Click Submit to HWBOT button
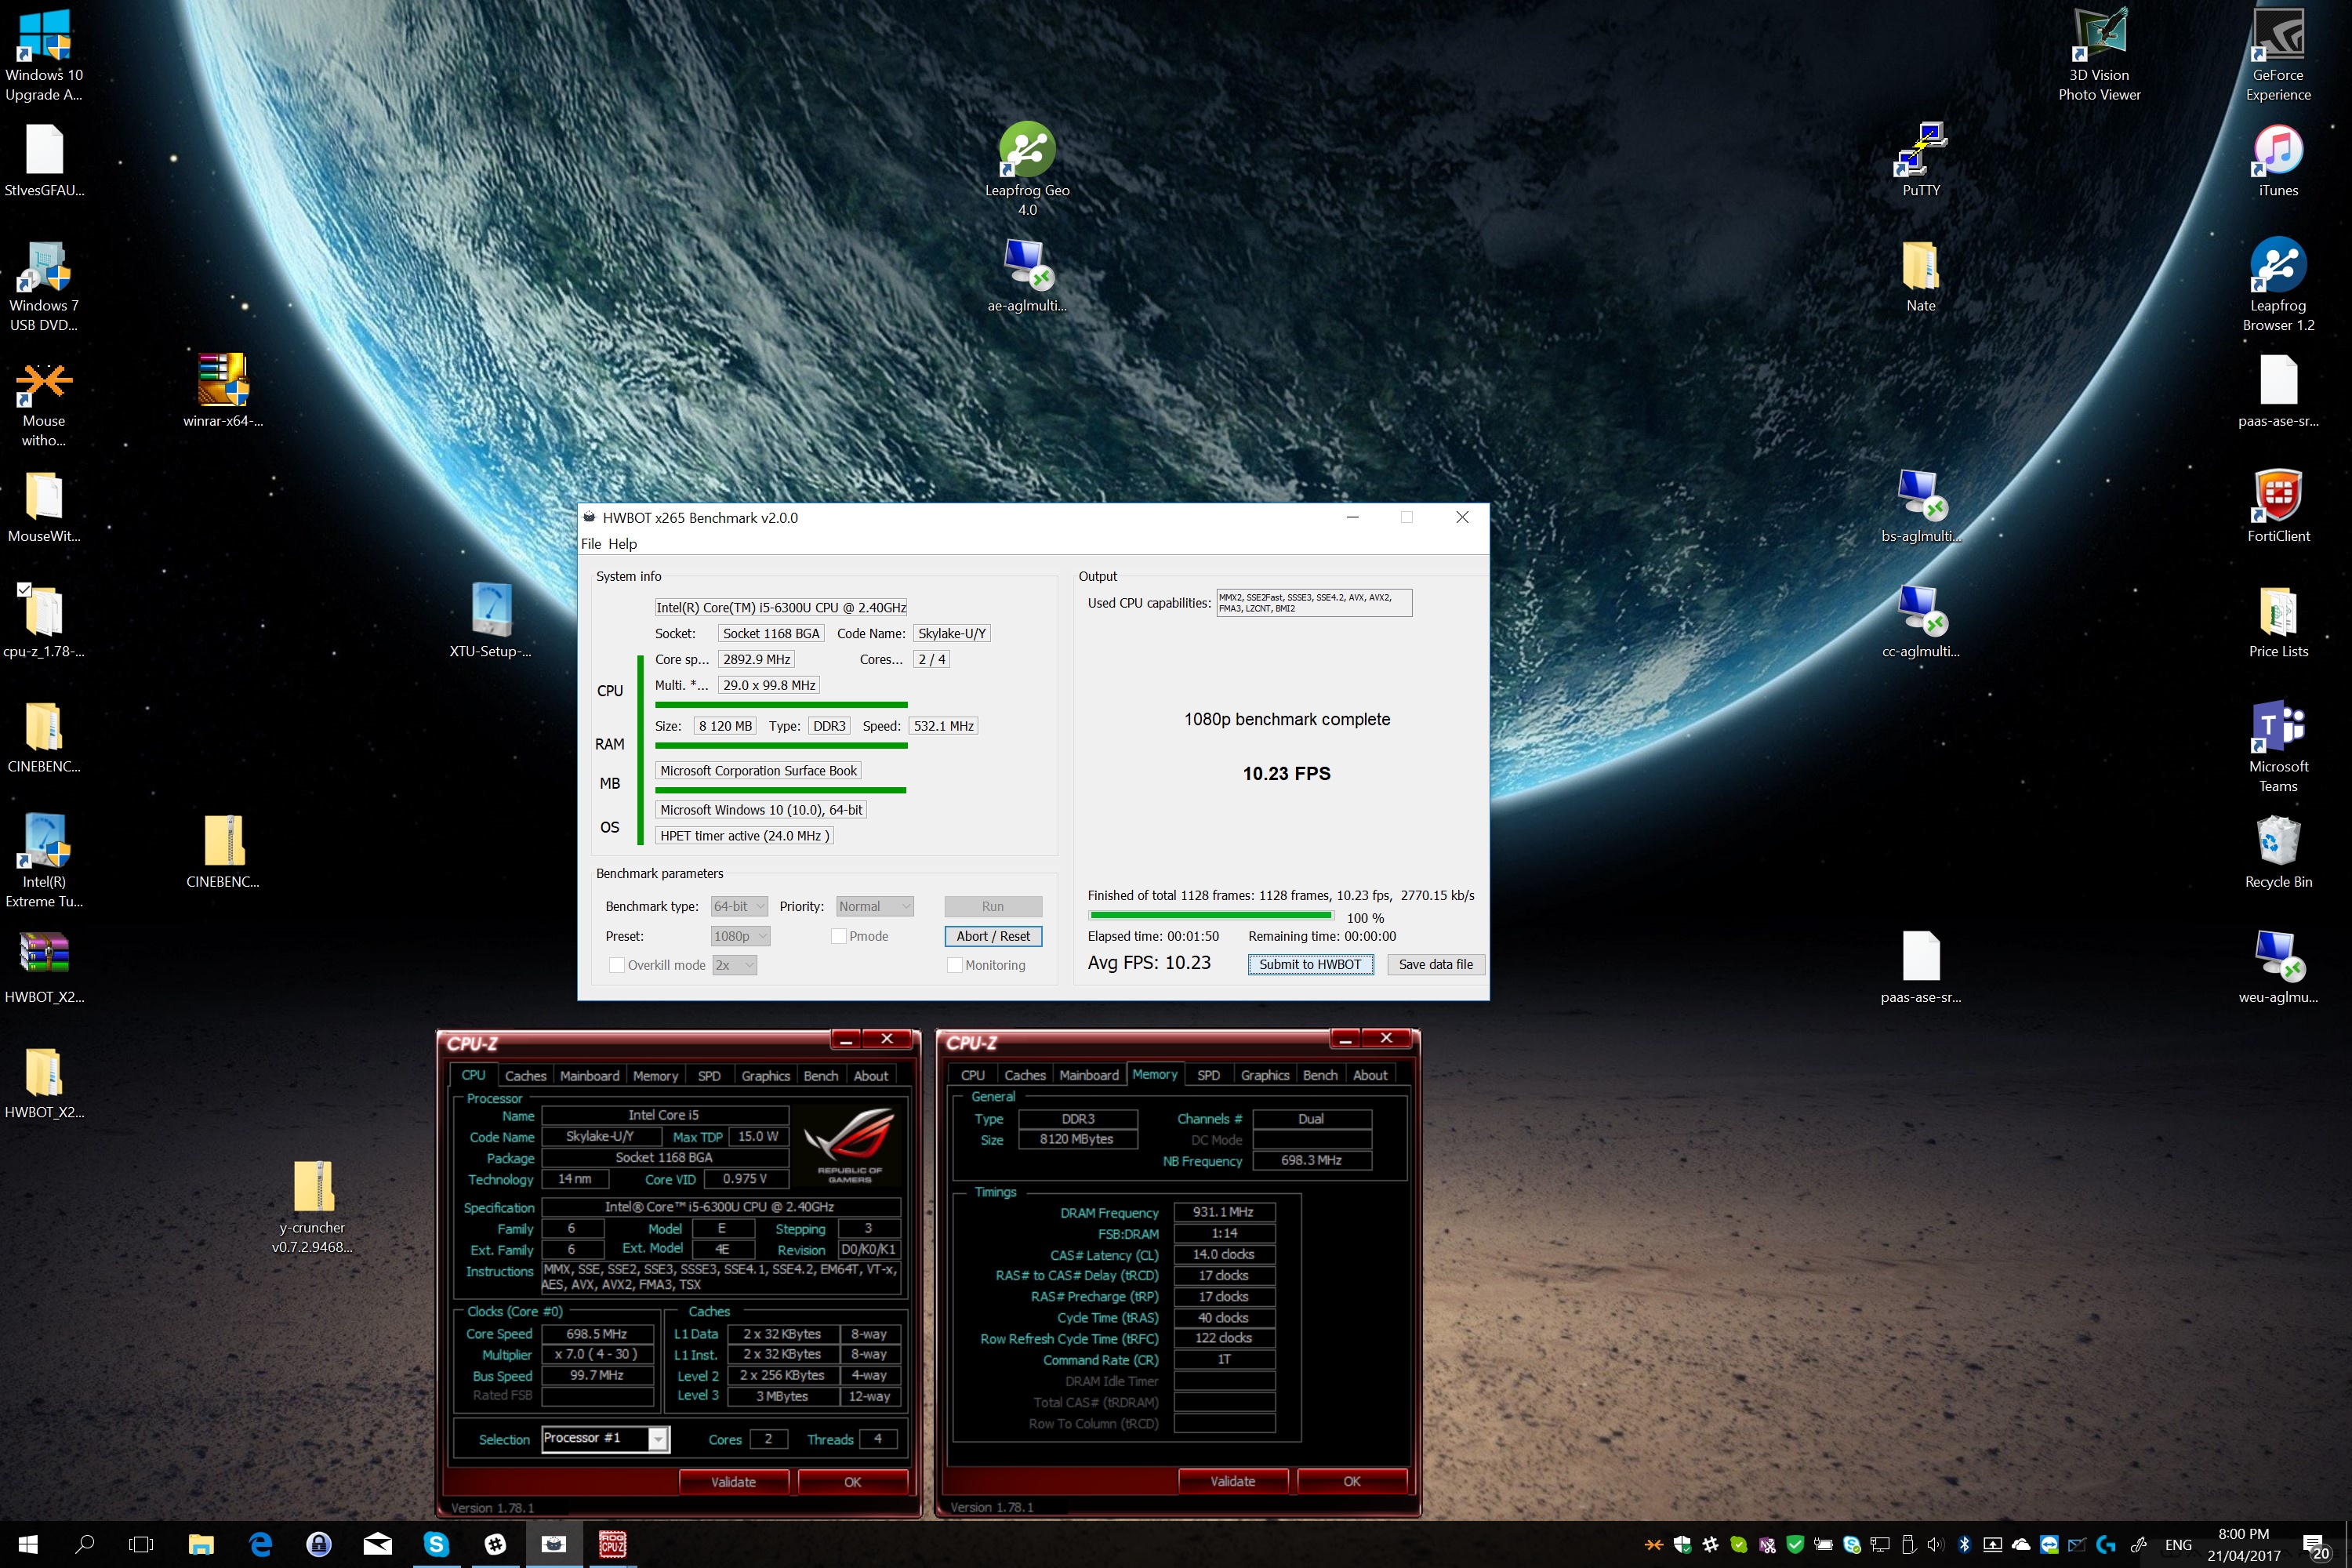 (x=1310, y=964)
